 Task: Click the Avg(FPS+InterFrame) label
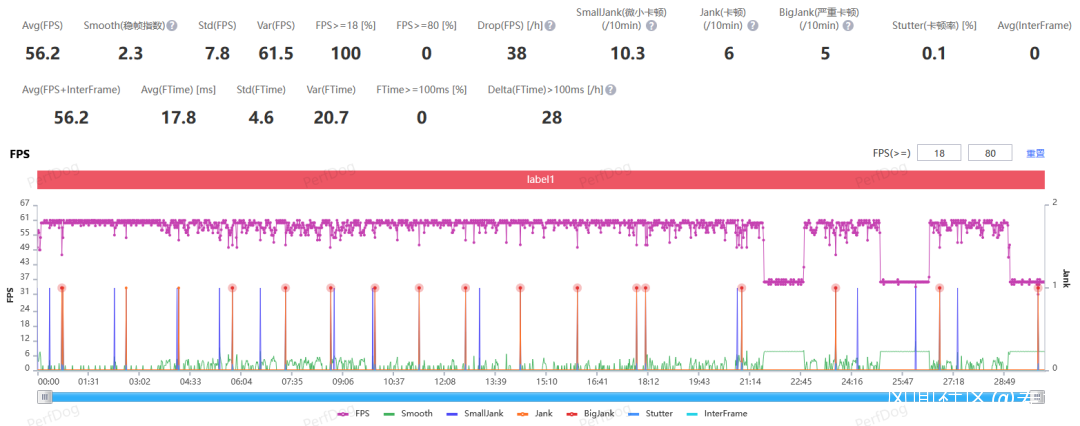coord(71,90)
